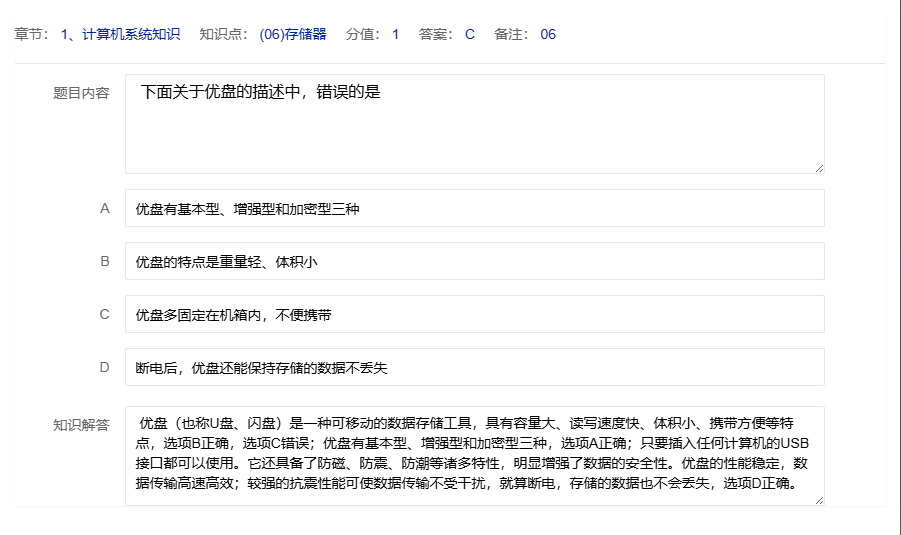Click the question content text area
The image size is (901, 535).
tap(474, 124)
